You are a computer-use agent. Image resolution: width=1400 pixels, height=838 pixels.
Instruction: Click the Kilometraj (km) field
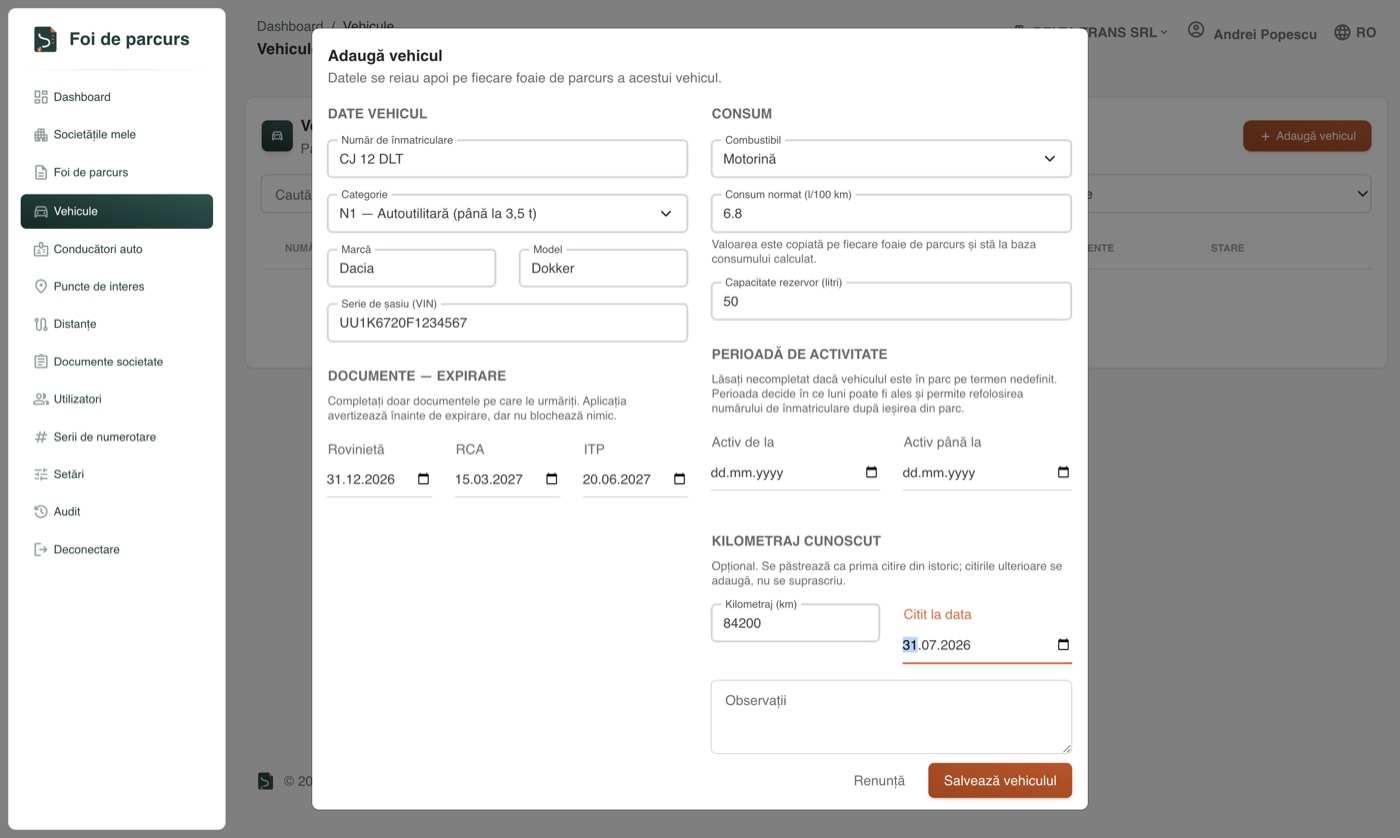(x=795, y=623)
